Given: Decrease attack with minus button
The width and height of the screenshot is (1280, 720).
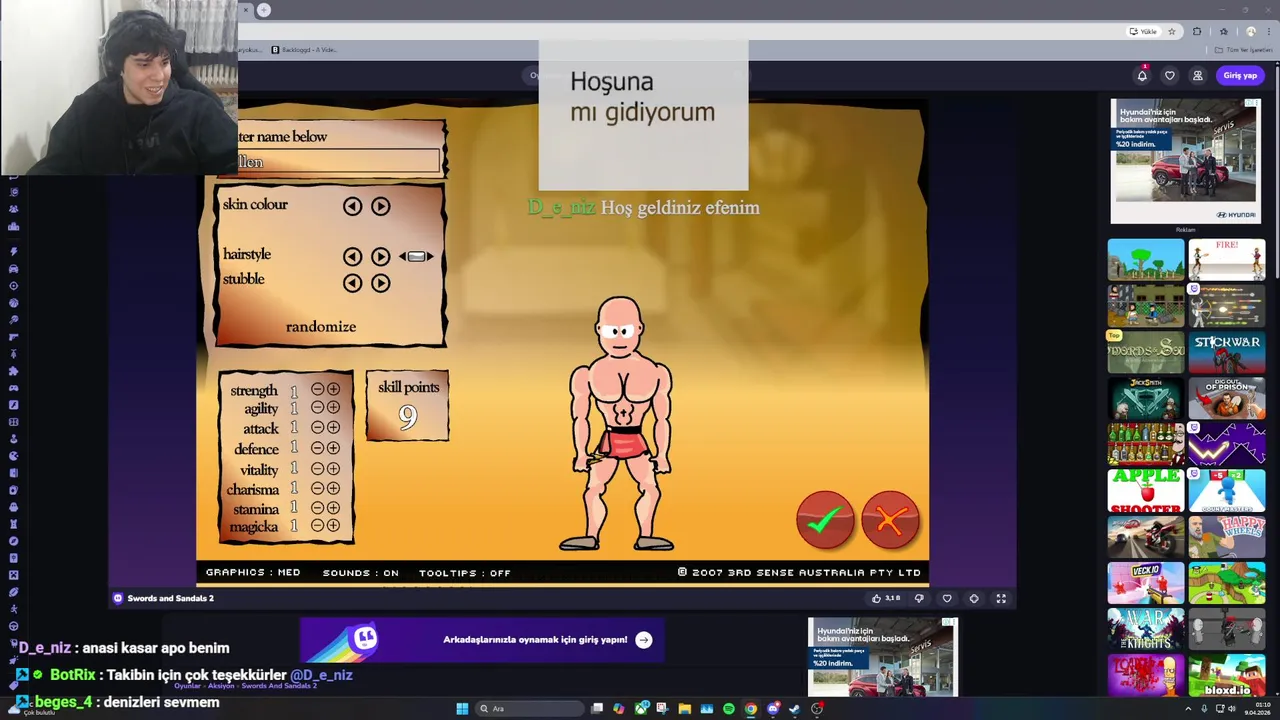Looking at the screenshot, I should (318, 427).
